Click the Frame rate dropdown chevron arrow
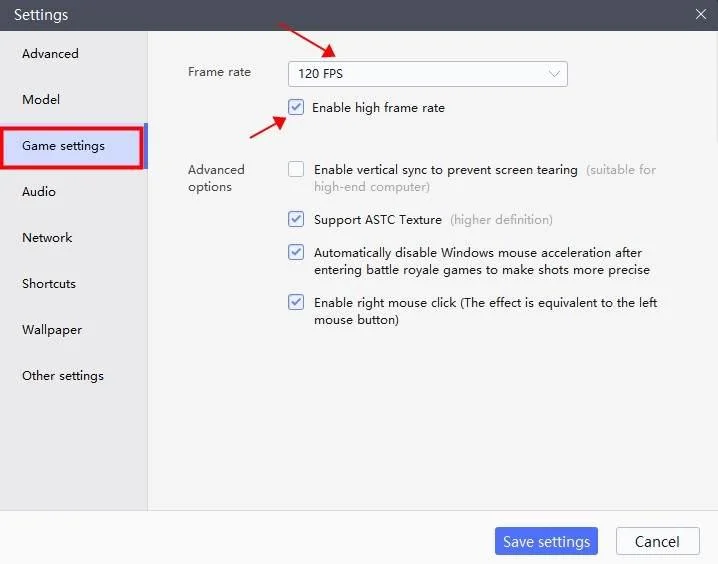 554,74
